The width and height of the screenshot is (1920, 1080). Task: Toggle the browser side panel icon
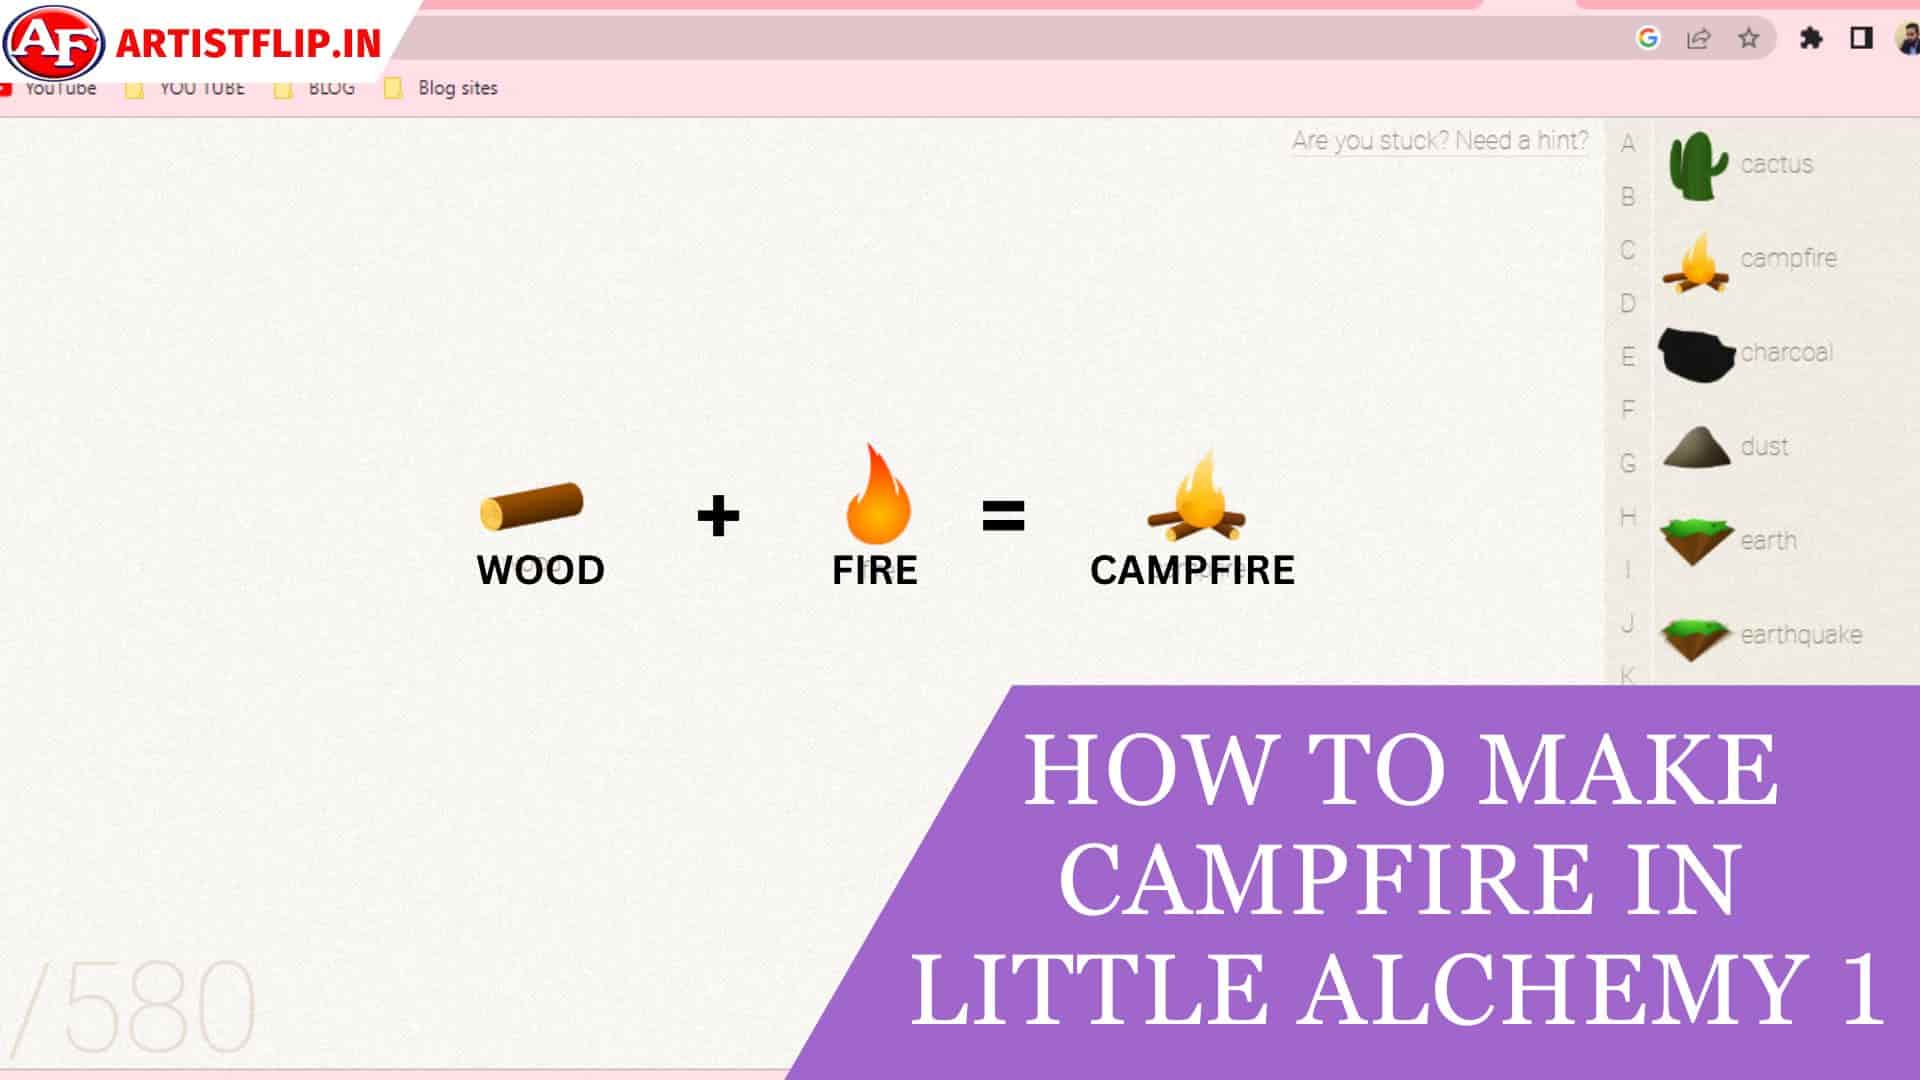pyautogui.click(x=1861, y=38)
